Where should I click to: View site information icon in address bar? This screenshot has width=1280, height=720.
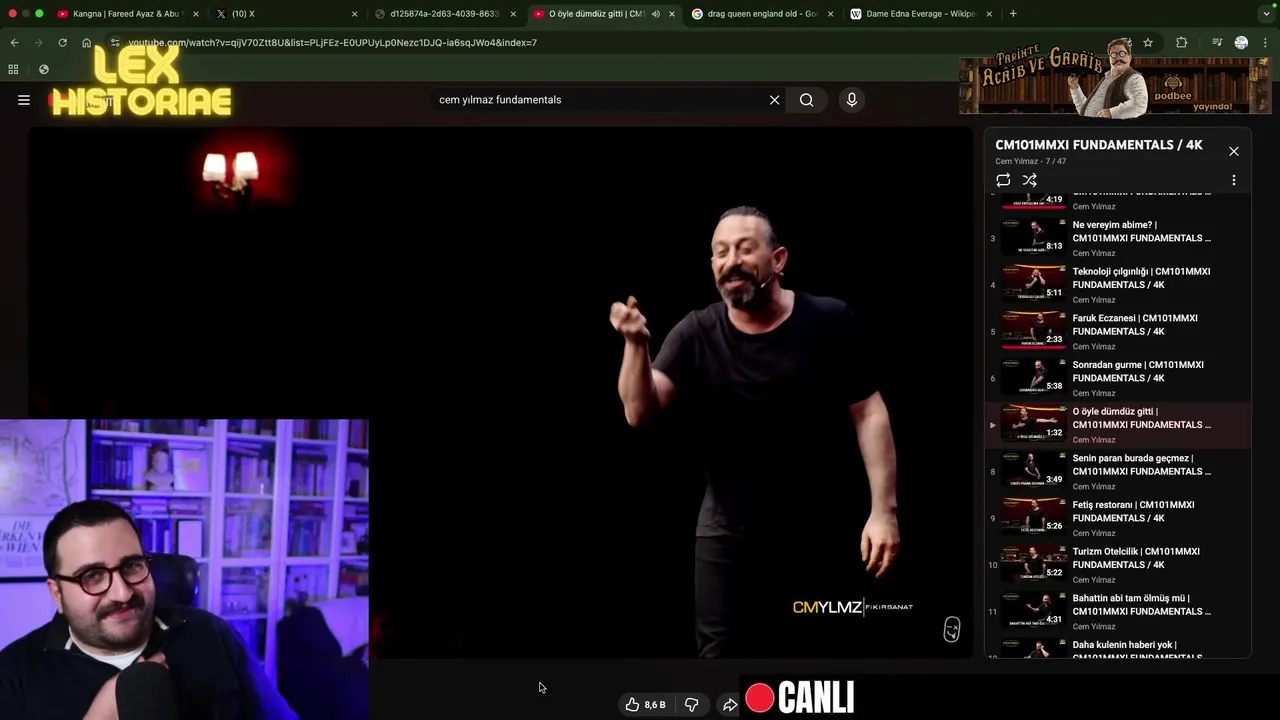pyautogui.click(x=115, y=43)
